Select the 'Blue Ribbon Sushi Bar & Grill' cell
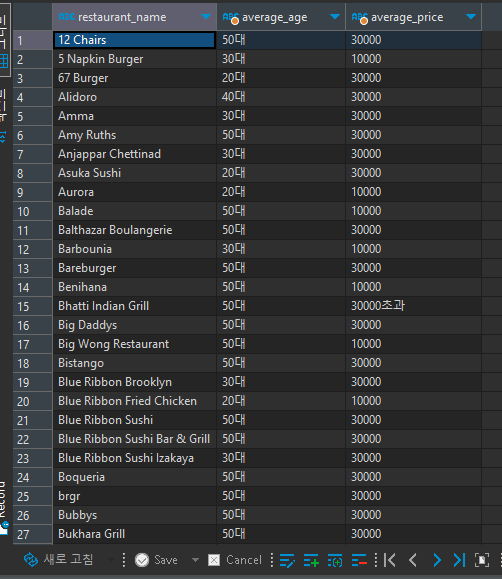502x579 pixels. tap(134, 439)
